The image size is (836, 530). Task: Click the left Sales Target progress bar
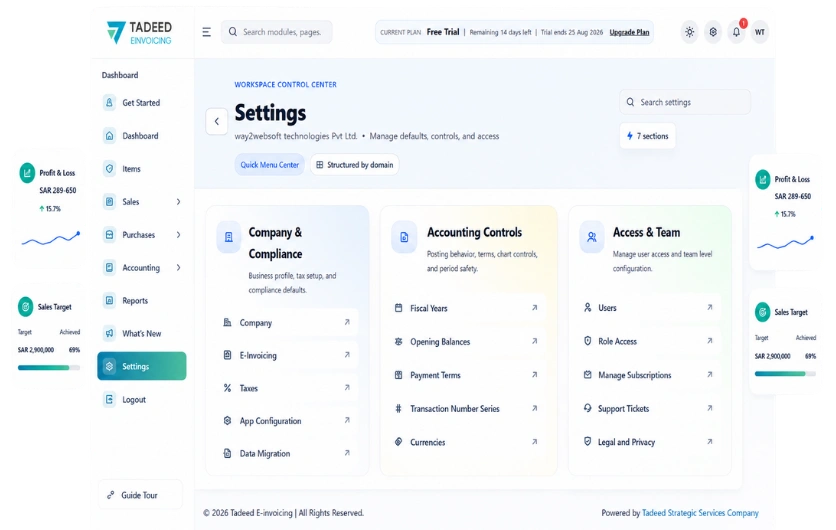click(x=49, y=367)
